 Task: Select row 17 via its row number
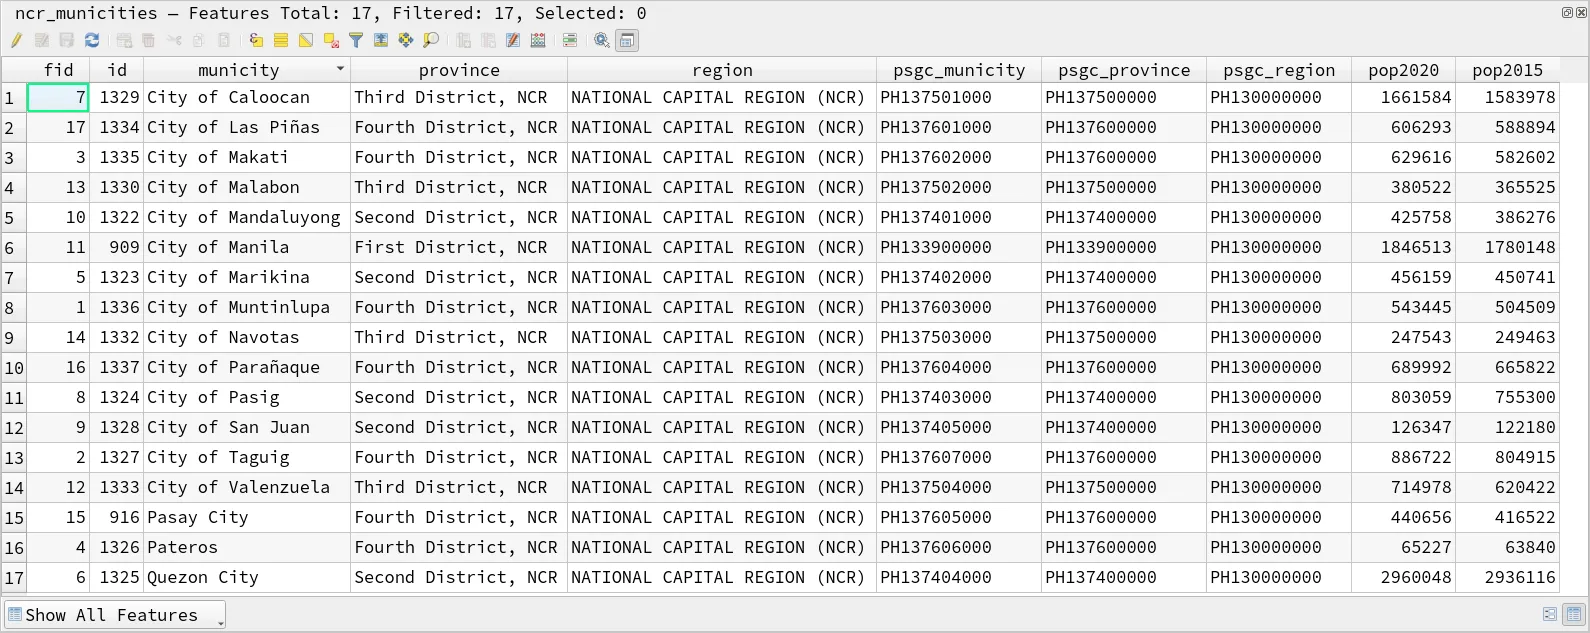pyautogui.click(x=13, y=578)
